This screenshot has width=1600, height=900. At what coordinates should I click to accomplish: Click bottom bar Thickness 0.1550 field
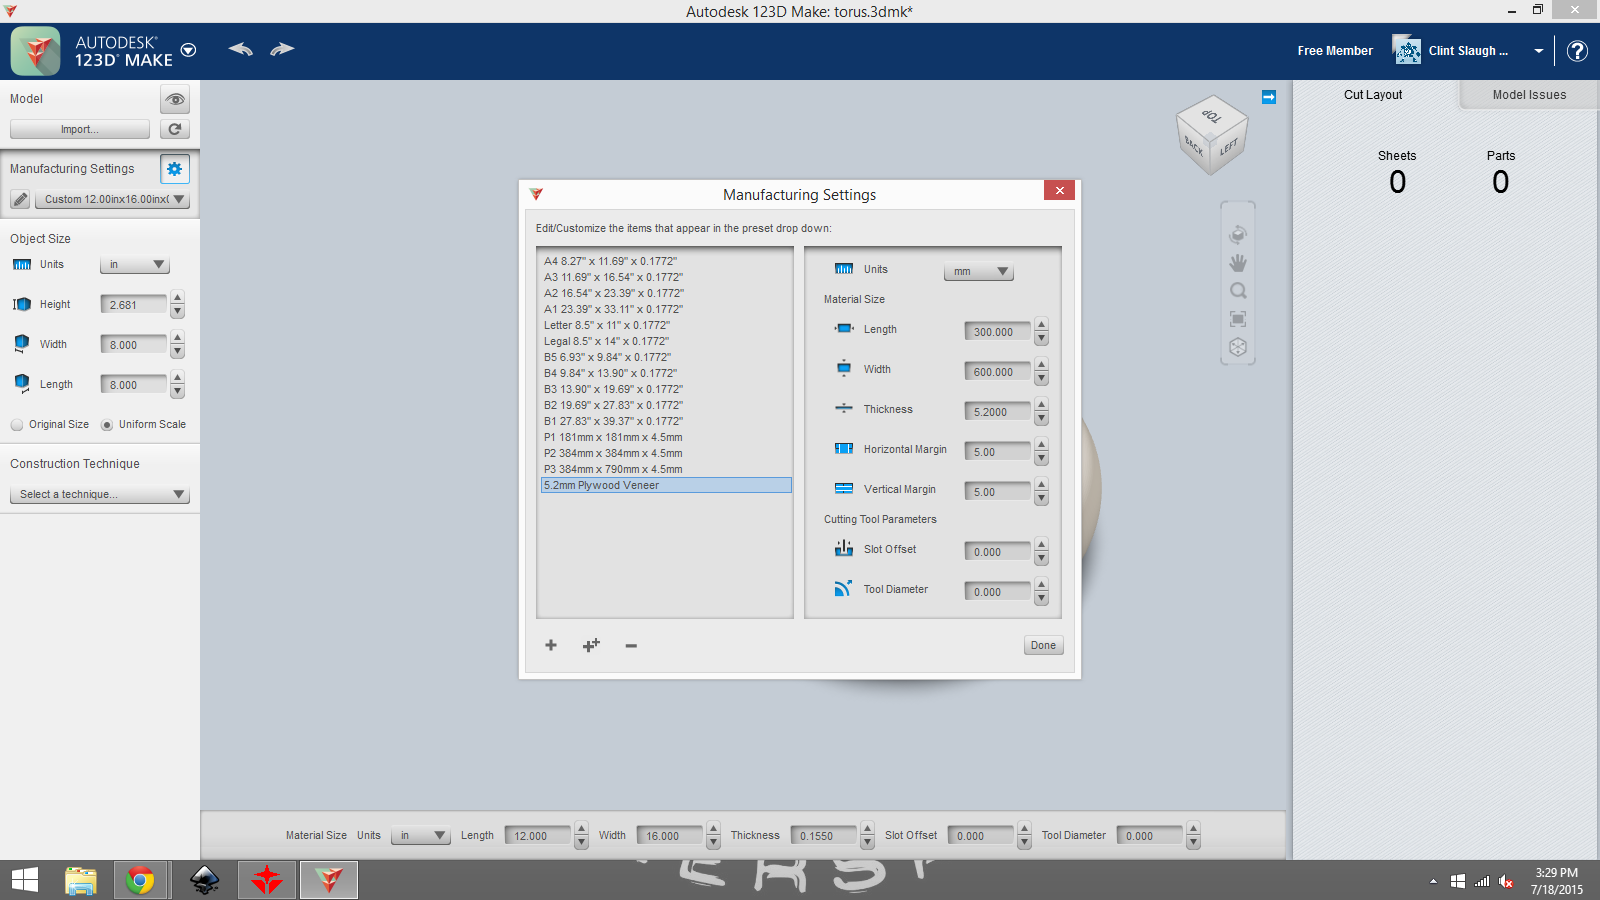tap(824, 836)
